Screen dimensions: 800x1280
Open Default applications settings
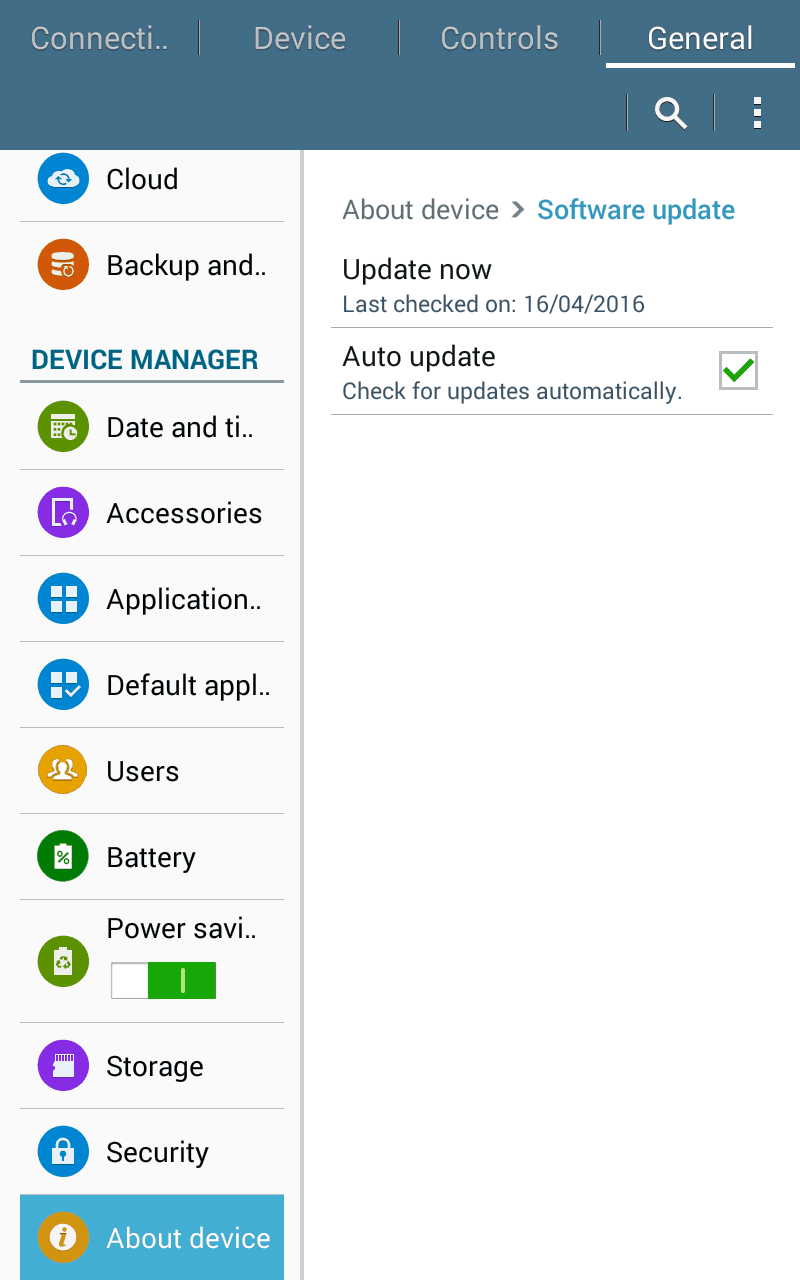coord(187,685)
